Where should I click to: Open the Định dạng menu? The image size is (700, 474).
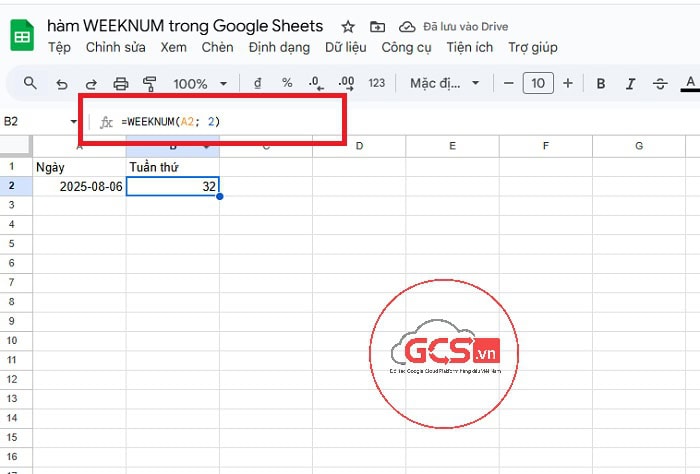click(x=278, y=47)
